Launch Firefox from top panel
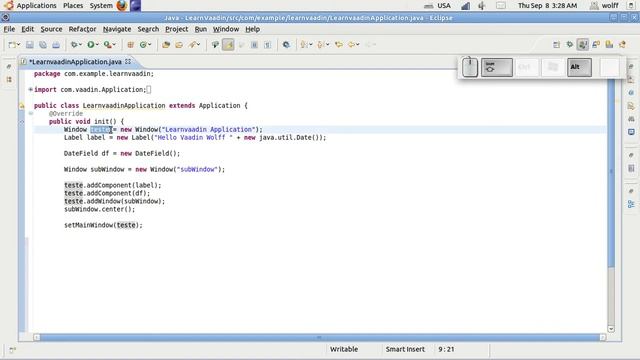 click(x=122, y=6)
